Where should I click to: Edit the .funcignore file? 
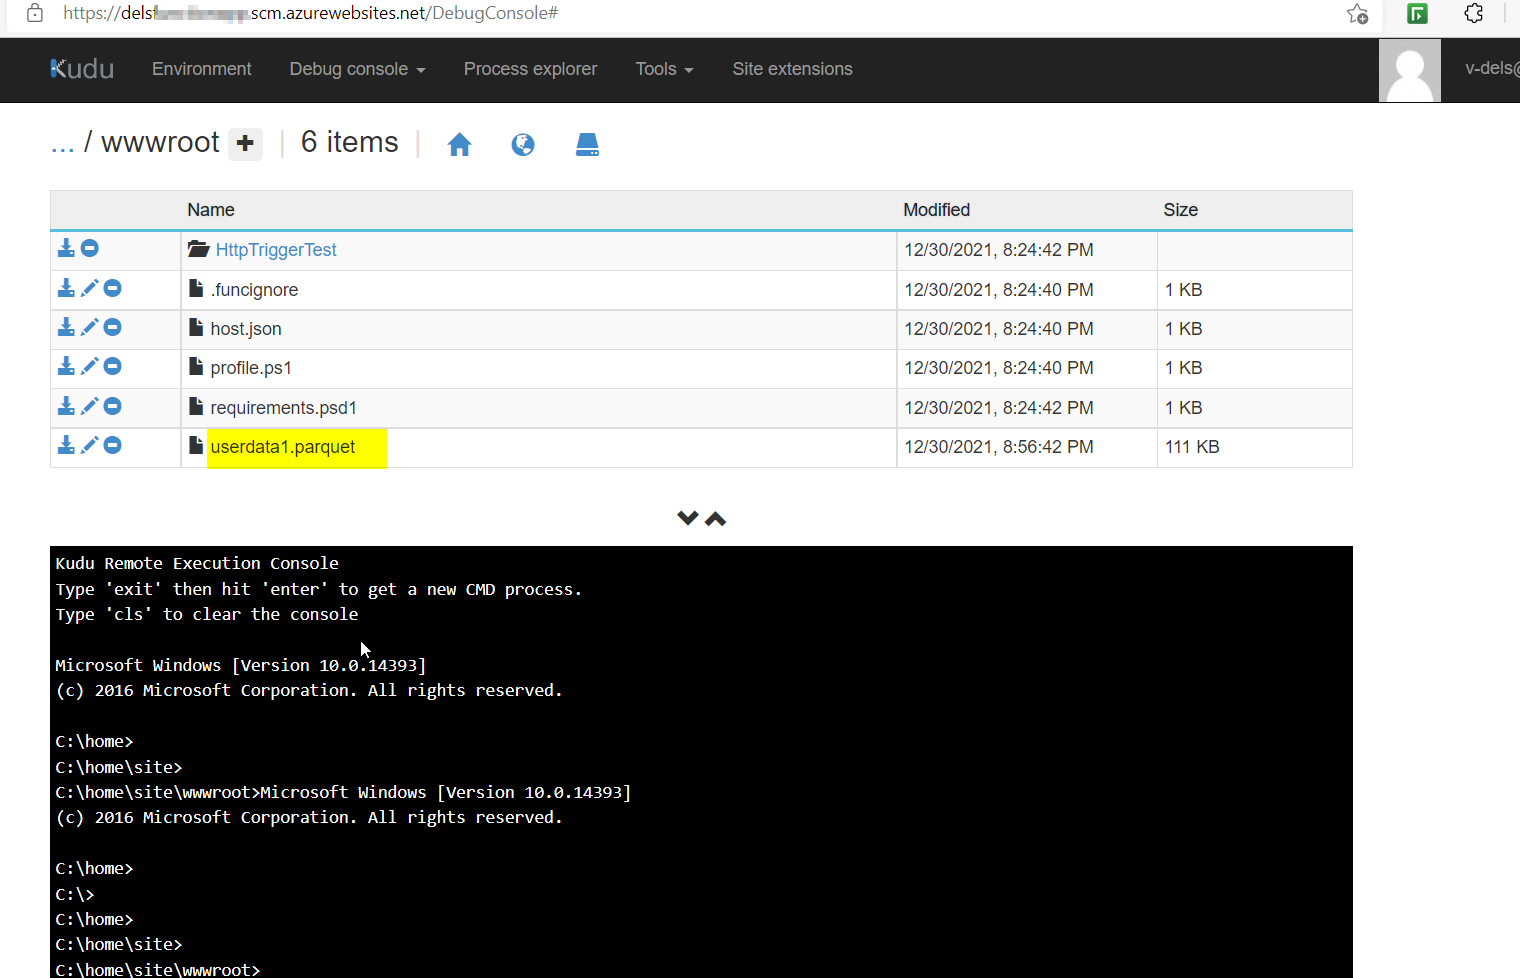pyautogui.click(x=89, y=288)
